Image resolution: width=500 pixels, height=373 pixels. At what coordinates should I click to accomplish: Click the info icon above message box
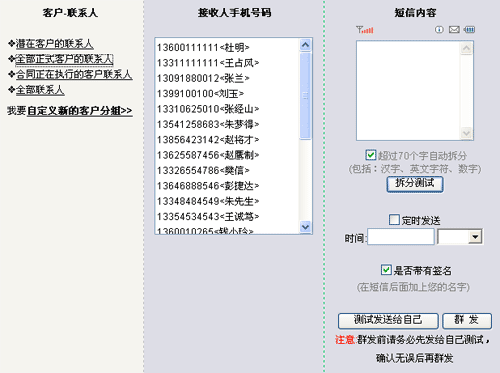click(x=439, y=30)
